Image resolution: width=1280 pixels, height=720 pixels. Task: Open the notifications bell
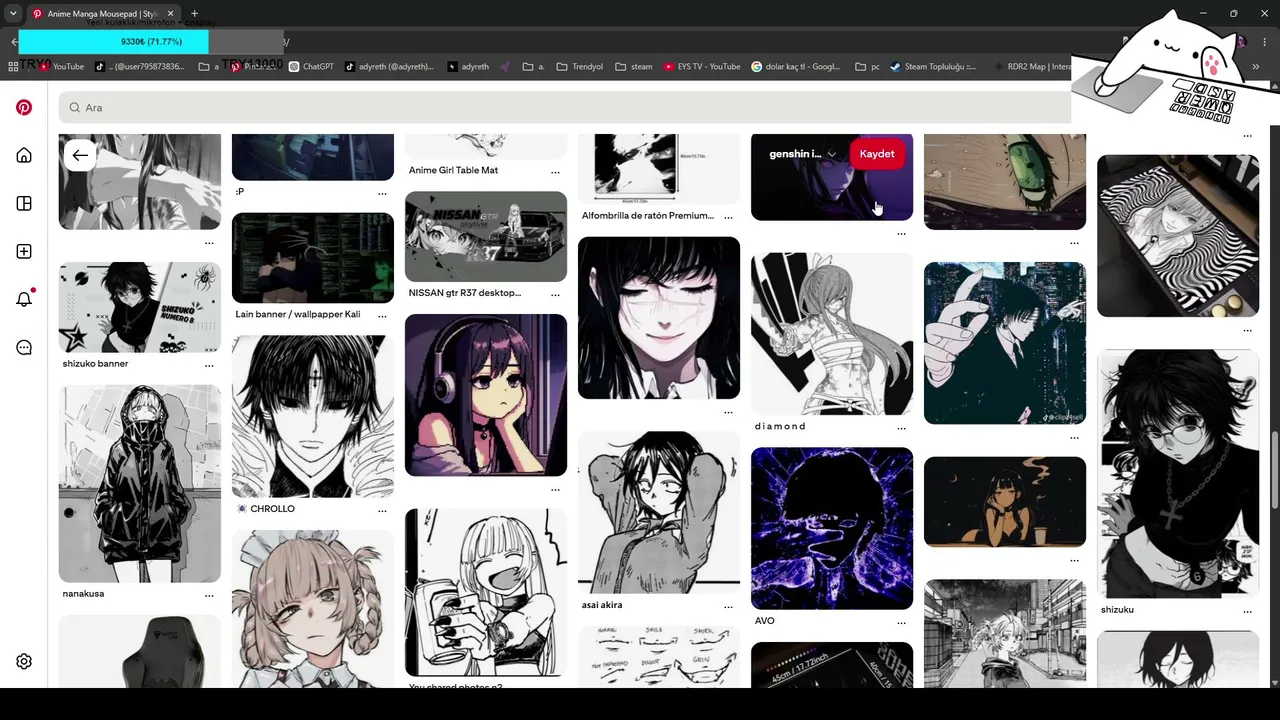point(24,299)
